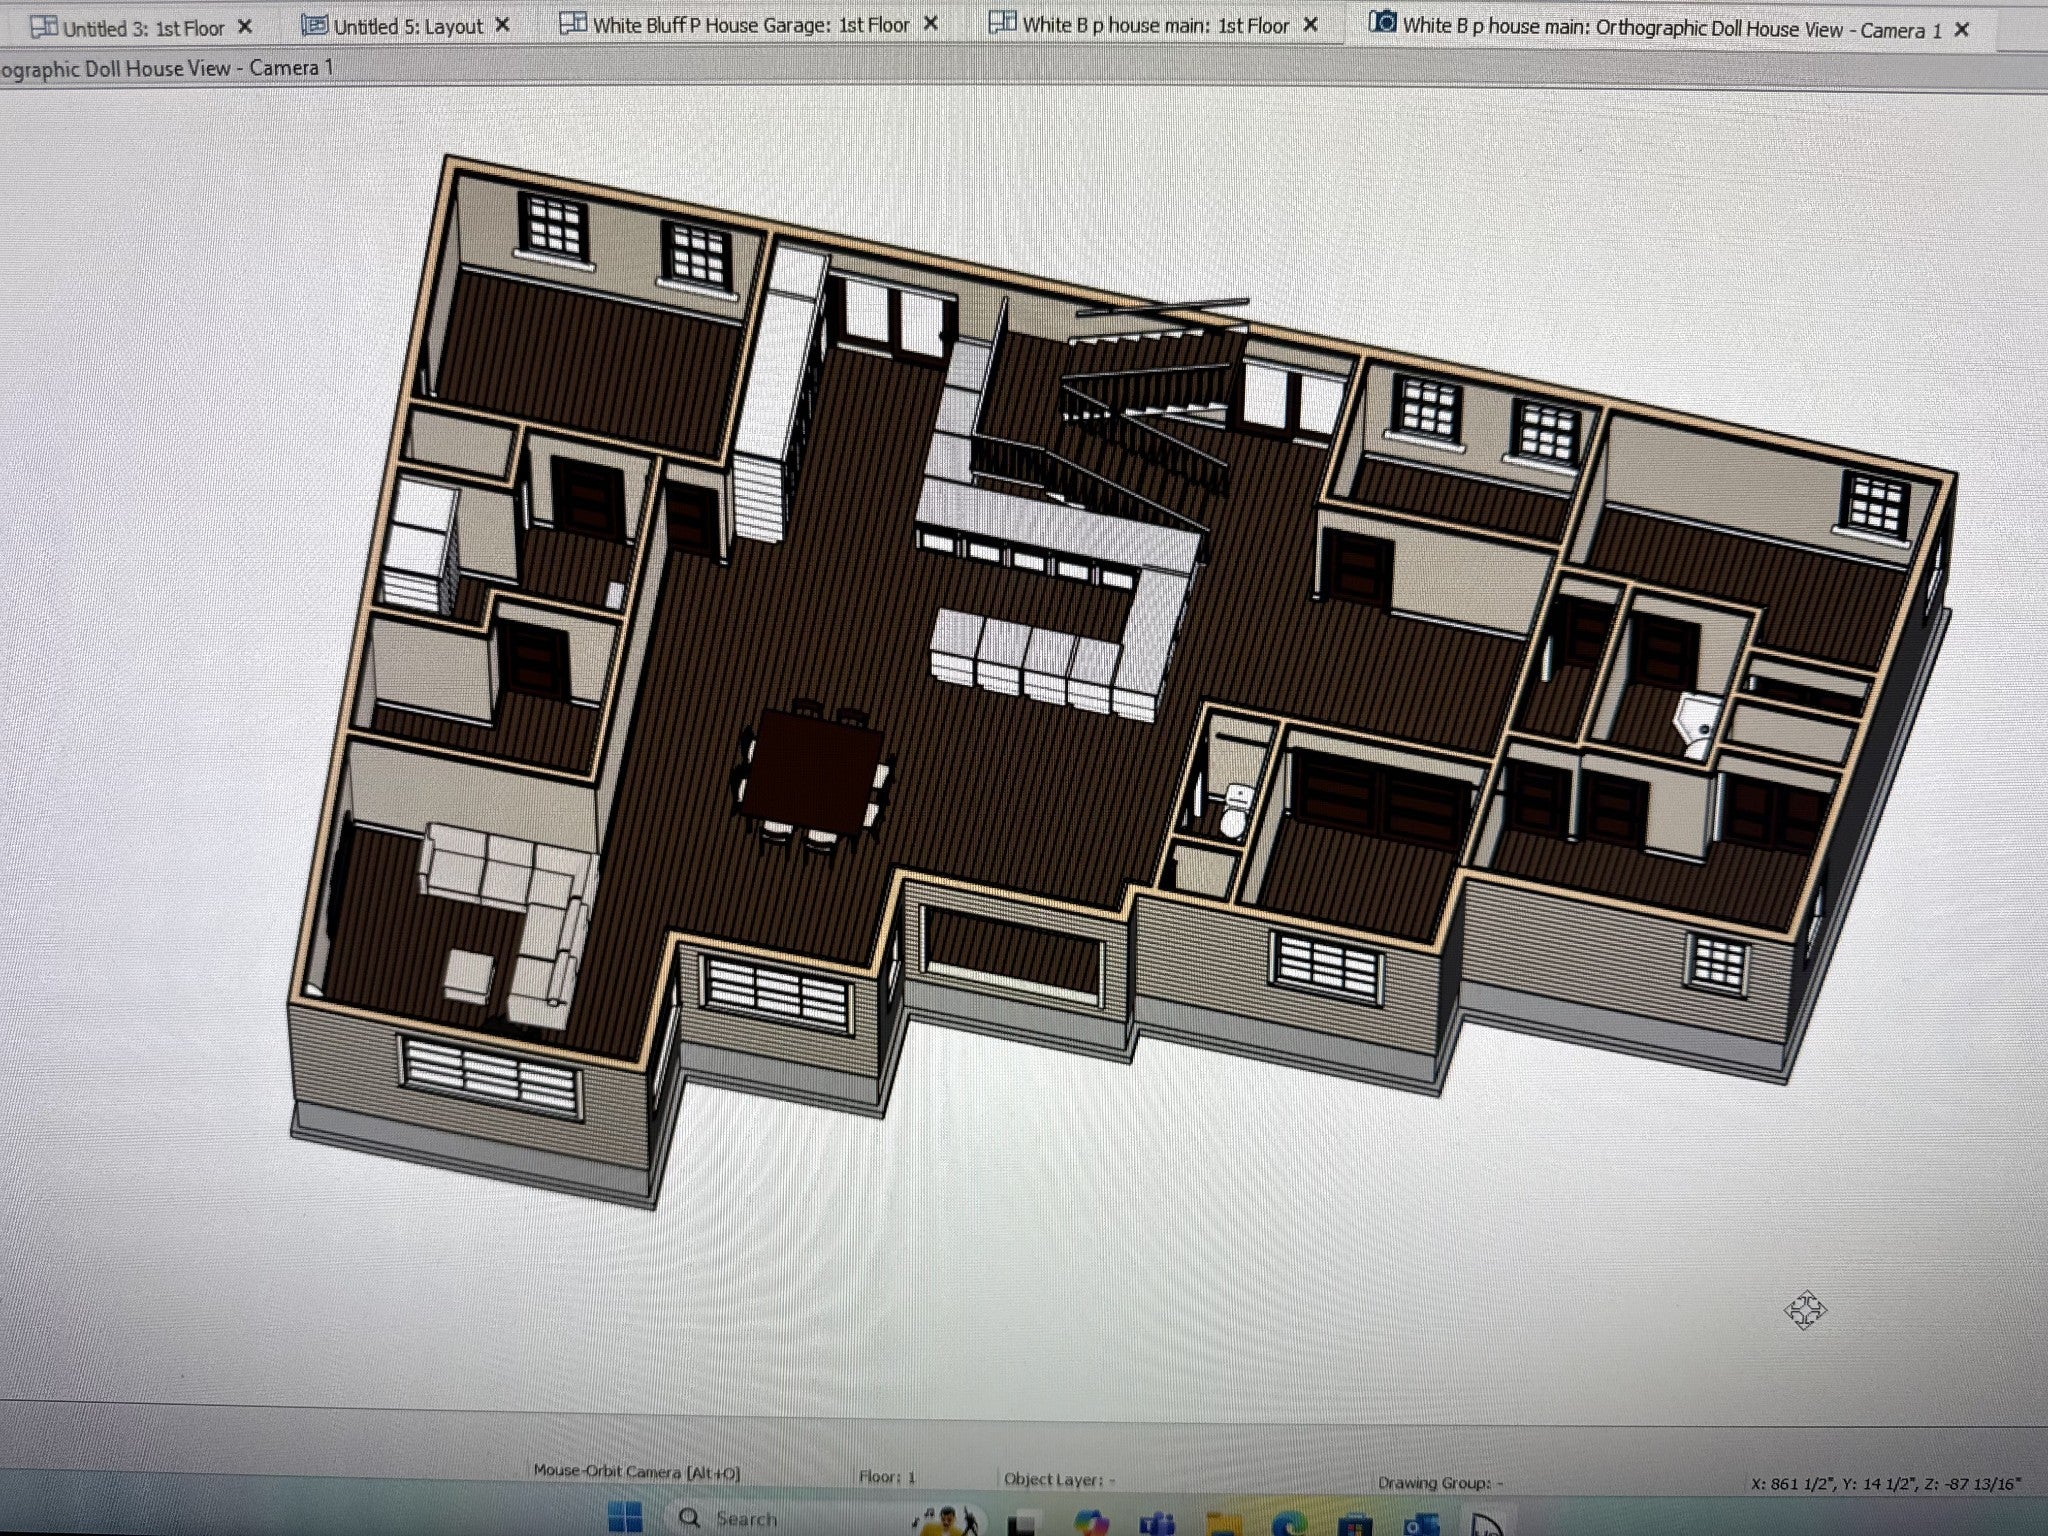Click the taskbar Search box

[745, 1519]
